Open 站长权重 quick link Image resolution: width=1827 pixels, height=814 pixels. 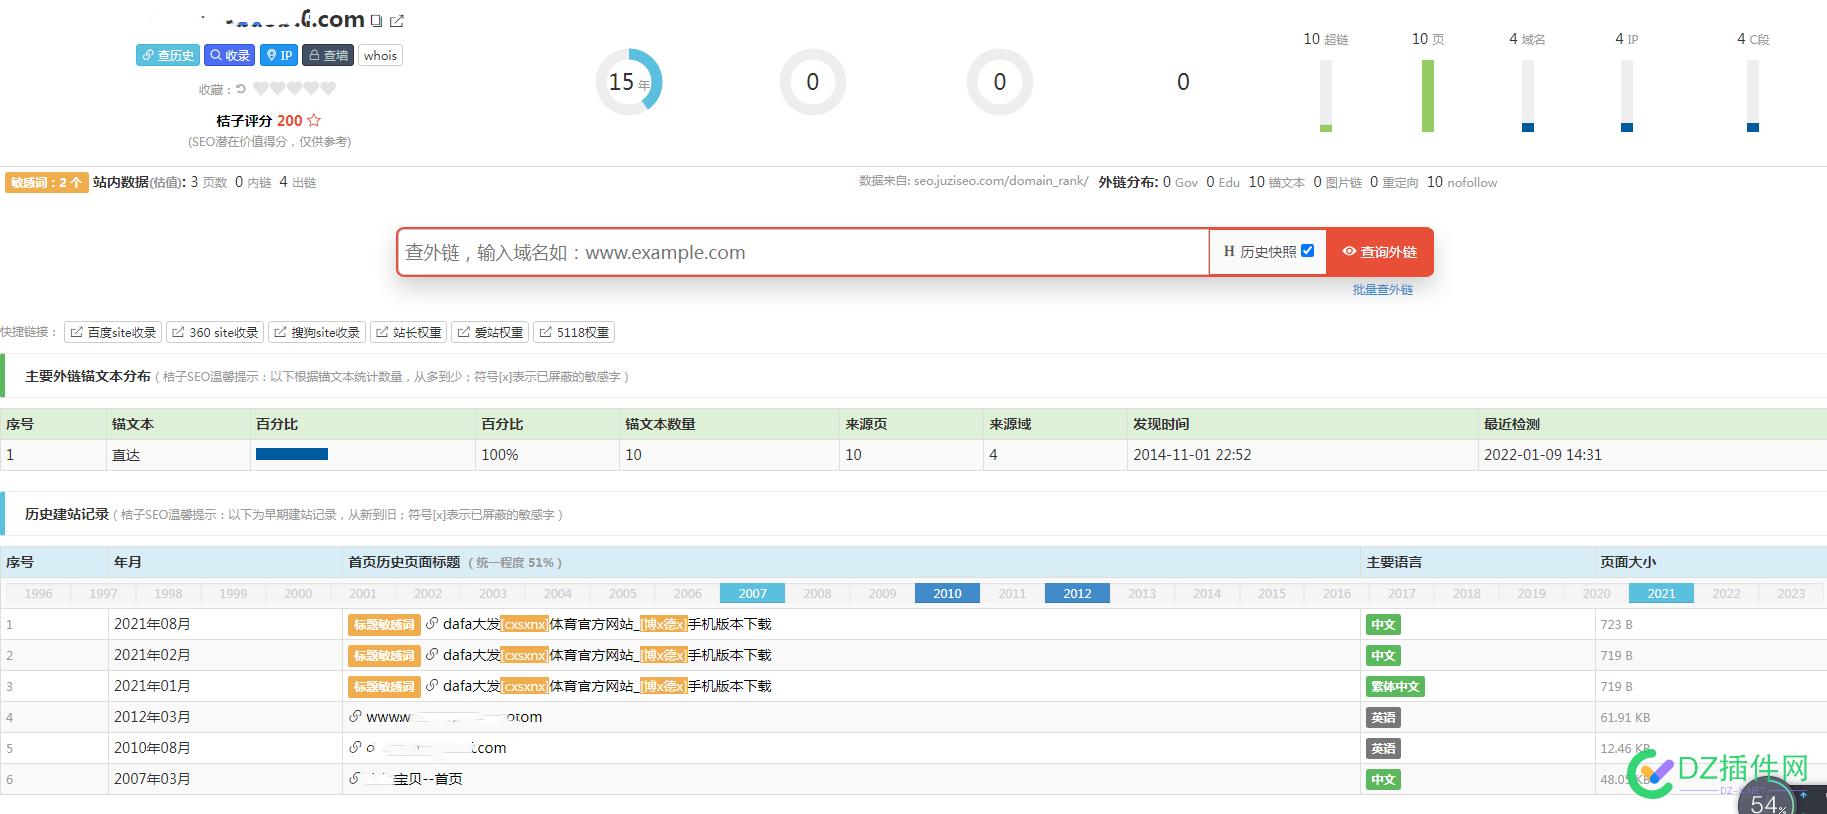click(409, 332)
